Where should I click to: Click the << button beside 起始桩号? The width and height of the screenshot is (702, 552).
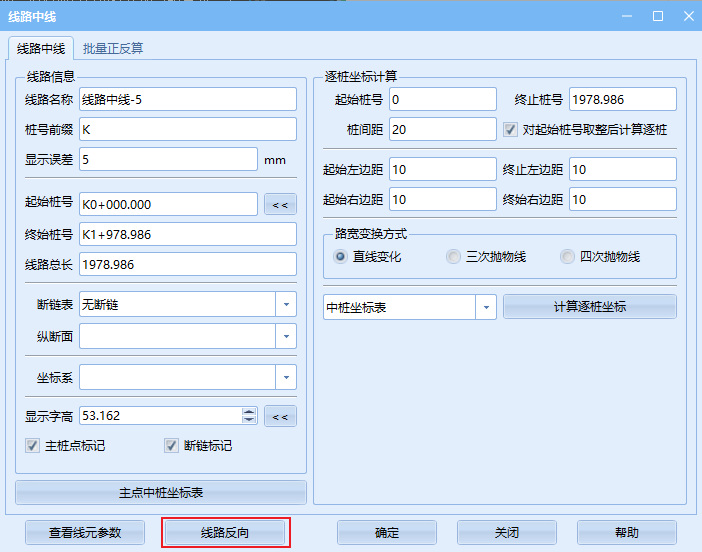click(280, 205)
